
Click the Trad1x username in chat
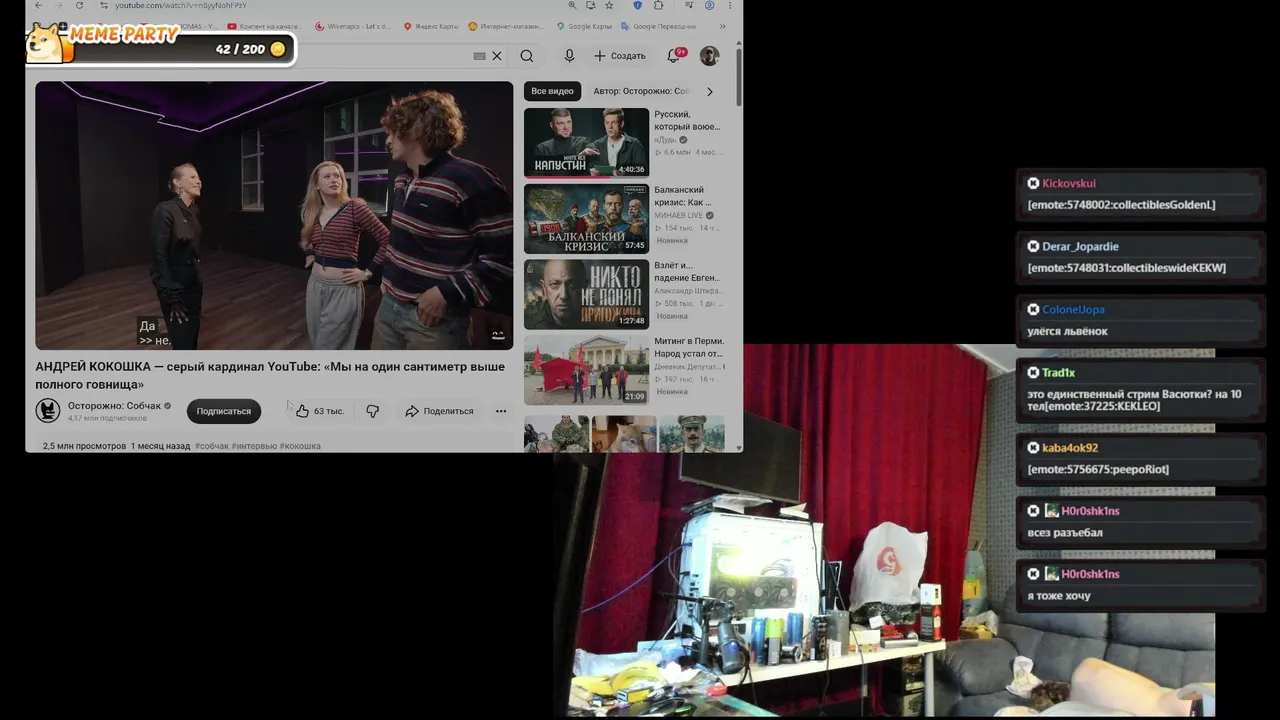coord(1058,372)
